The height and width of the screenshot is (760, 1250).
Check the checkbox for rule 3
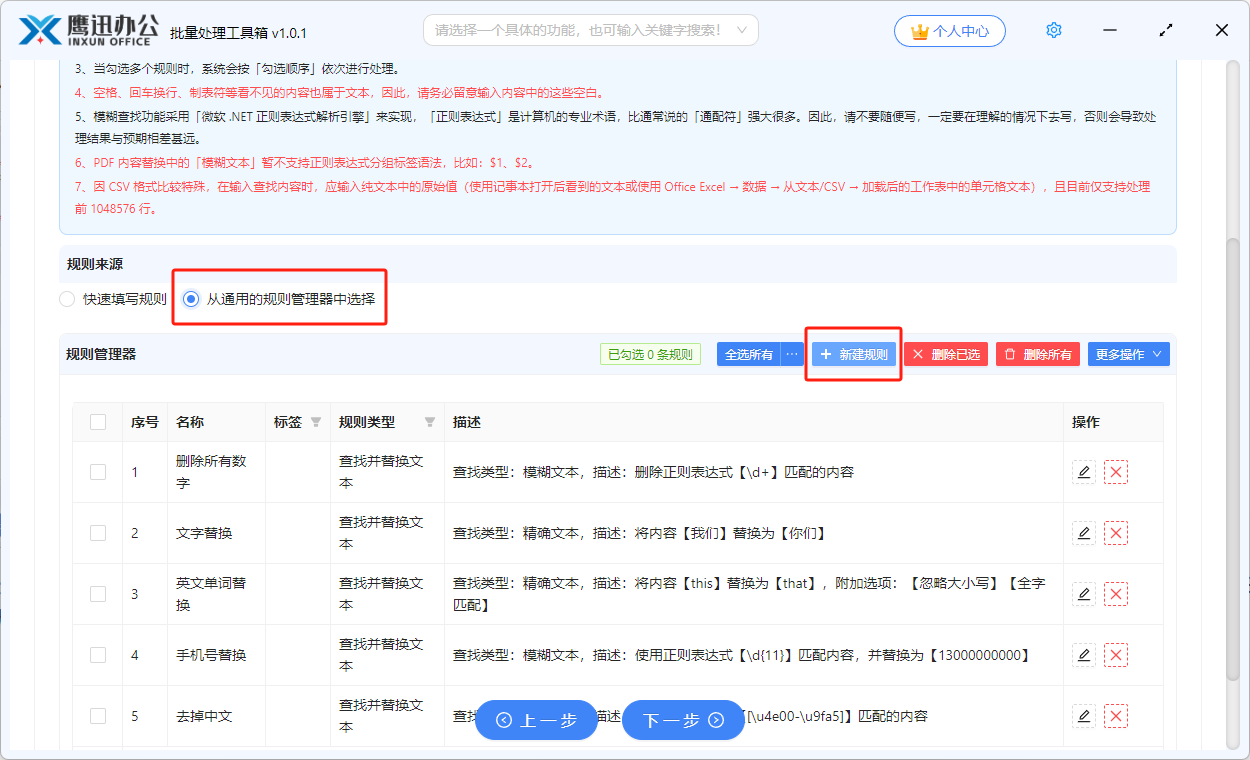pos(97,593)
